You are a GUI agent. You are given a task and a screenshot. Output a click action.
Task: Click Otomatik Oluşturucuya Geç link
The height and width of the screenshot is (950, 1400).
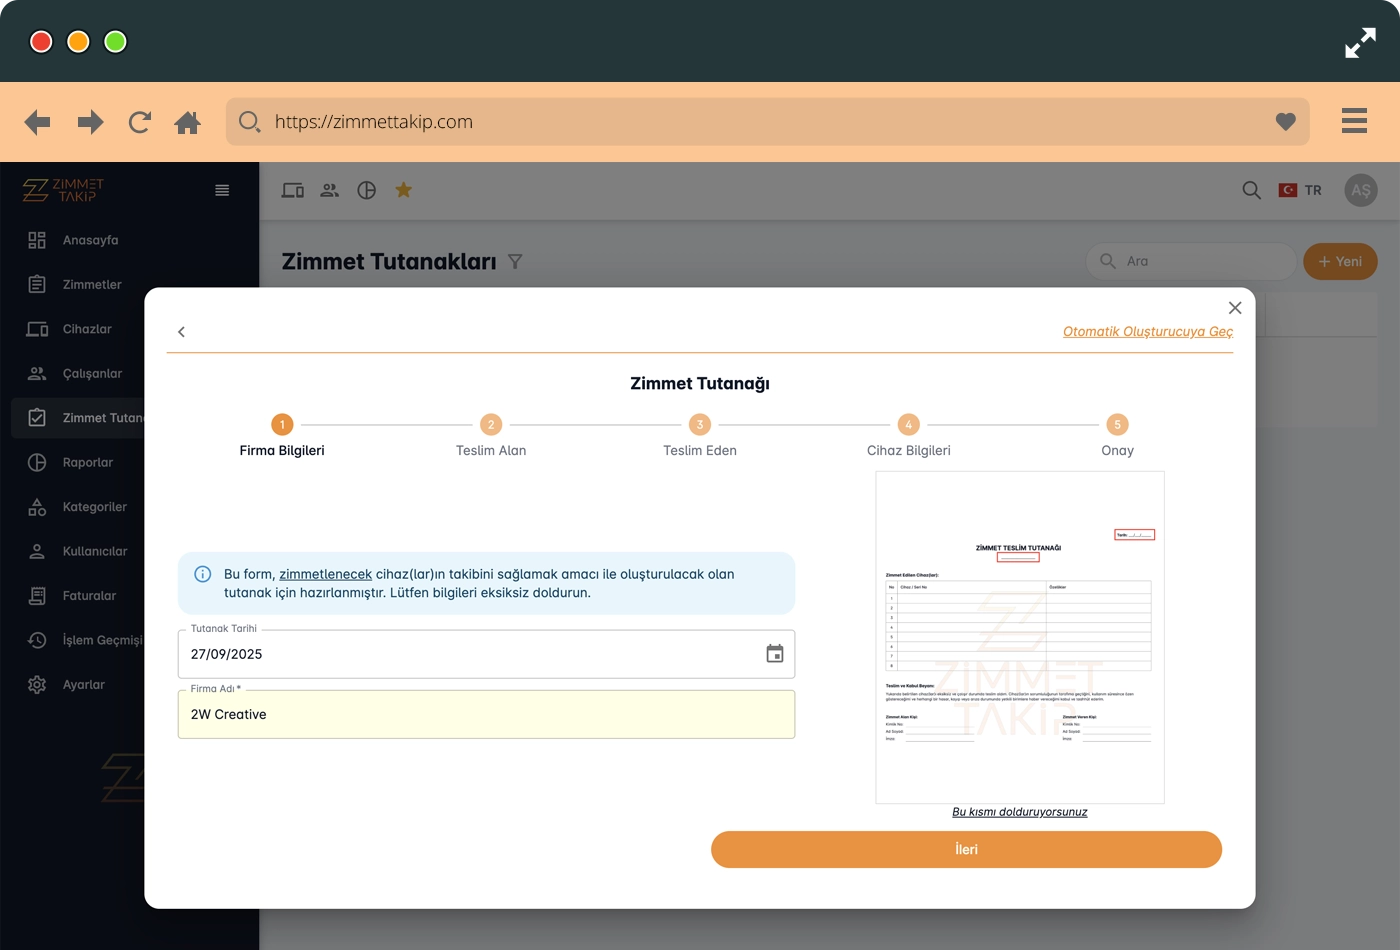coord(1148,331)
